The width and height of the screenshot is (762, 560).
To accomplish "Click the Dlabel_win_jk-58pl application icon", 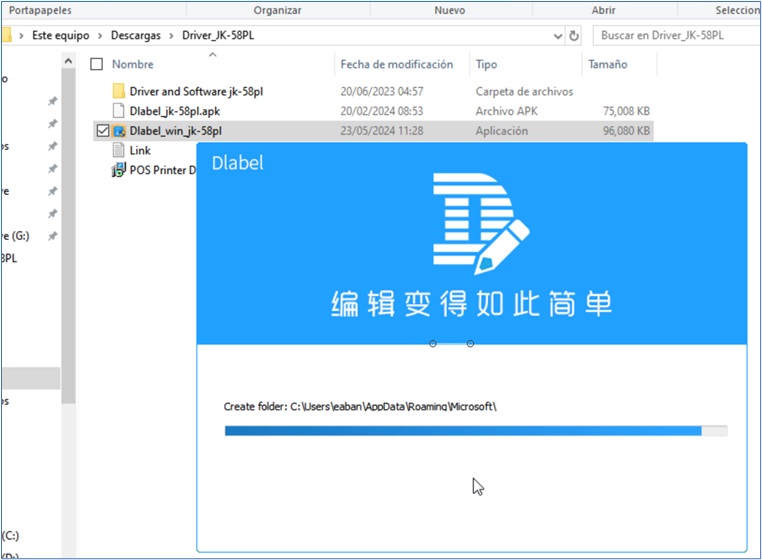I will 119,131.
